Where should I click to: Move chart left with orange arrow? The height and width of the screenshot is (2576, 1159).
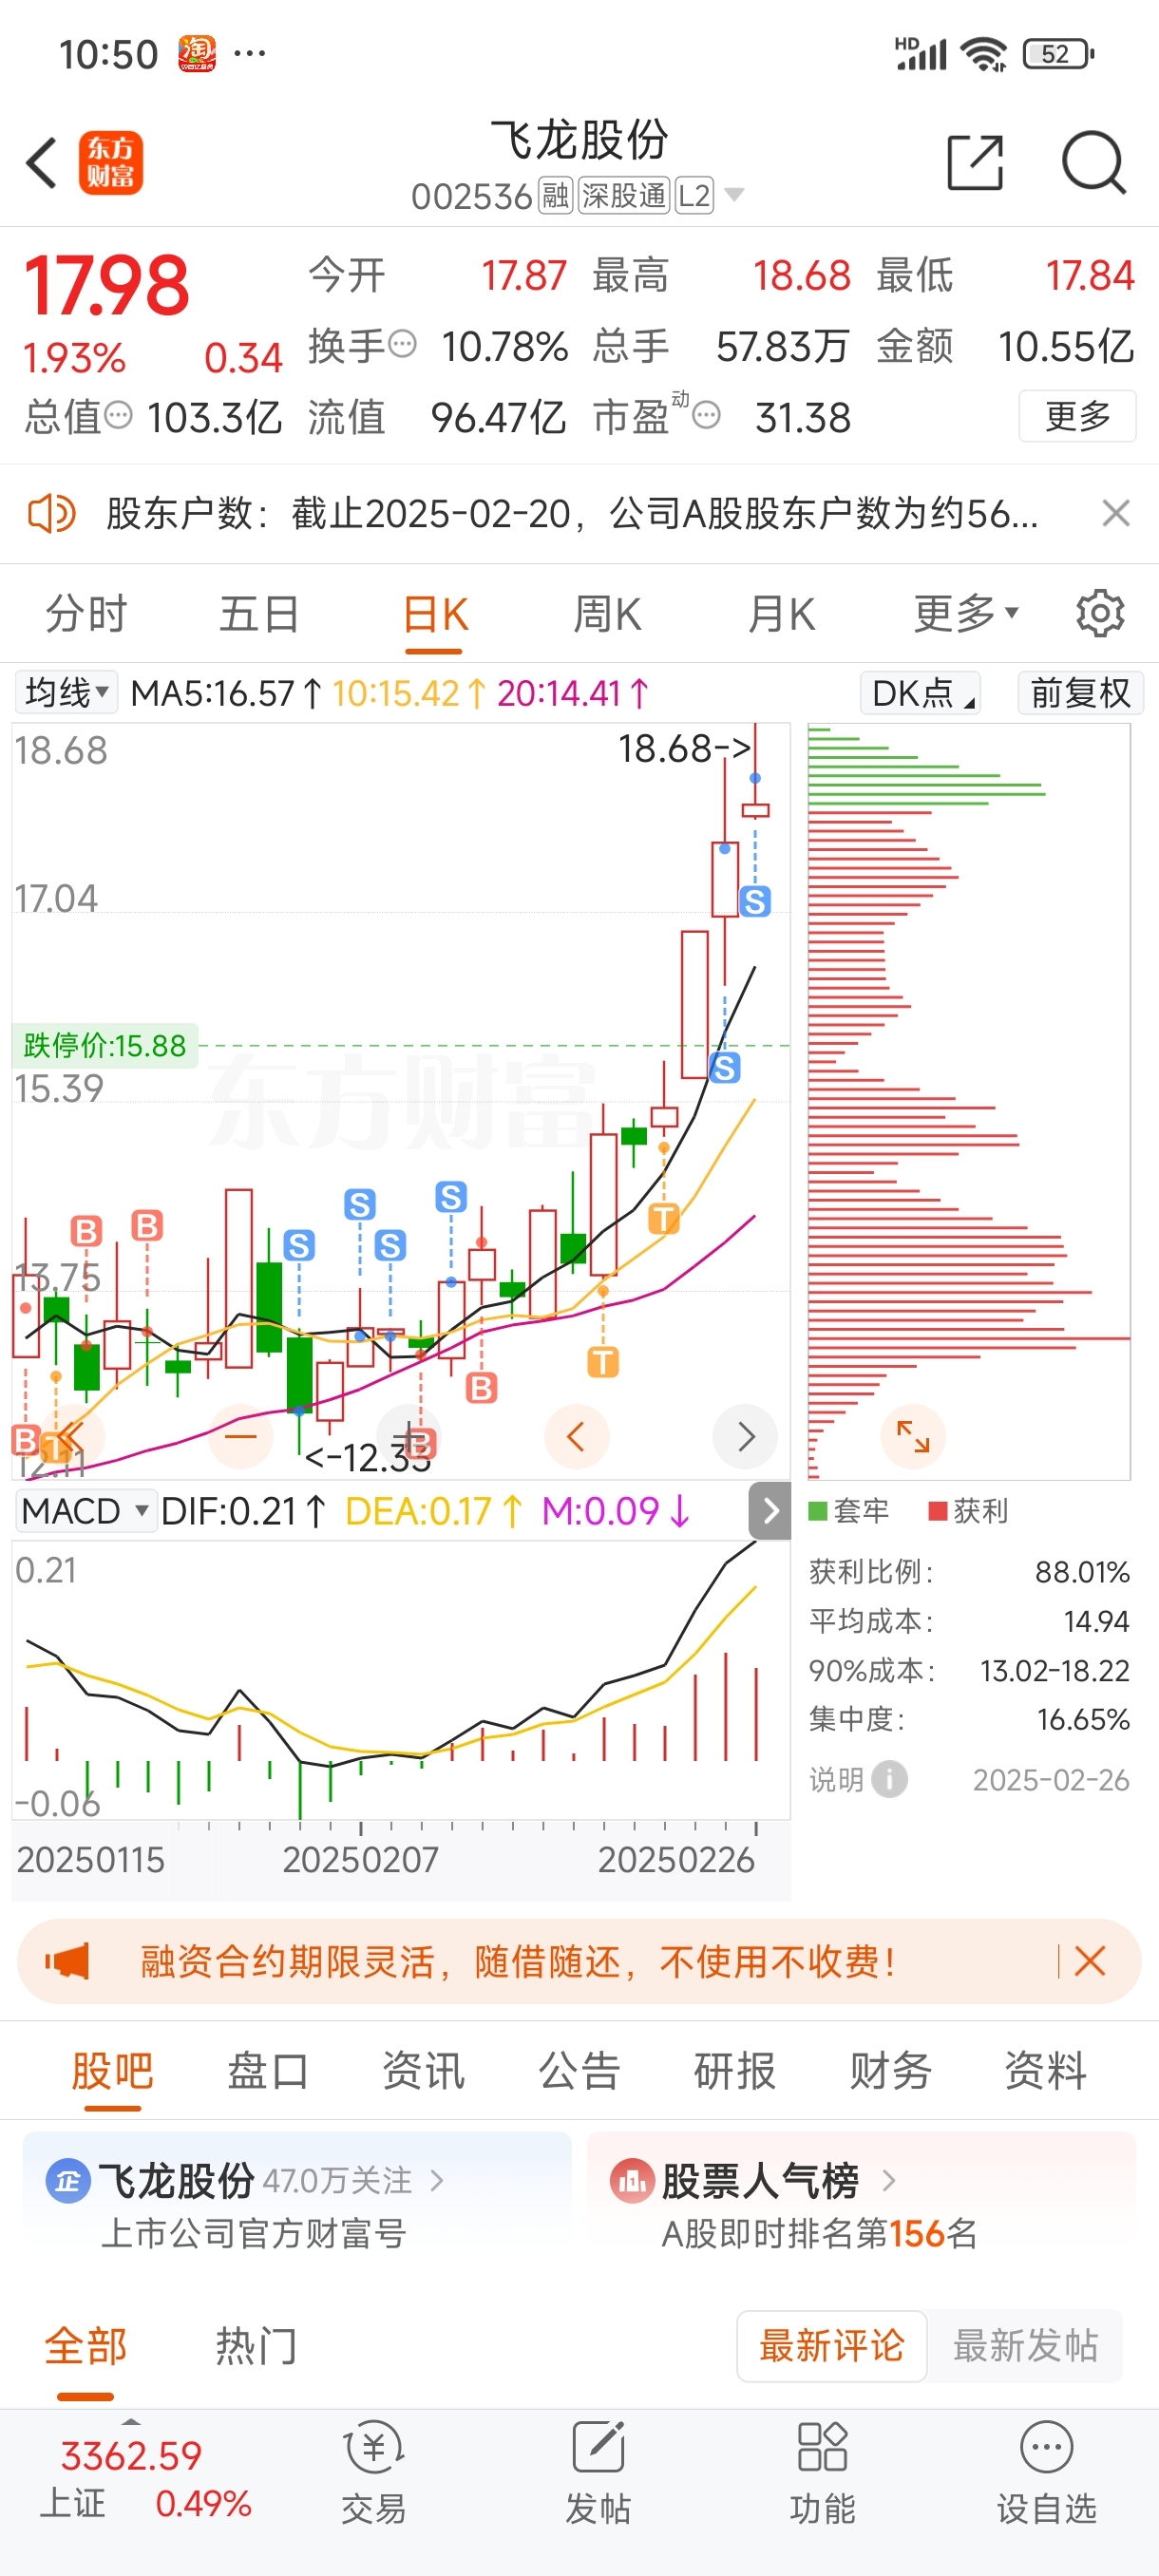click(x=576, y=1436)
